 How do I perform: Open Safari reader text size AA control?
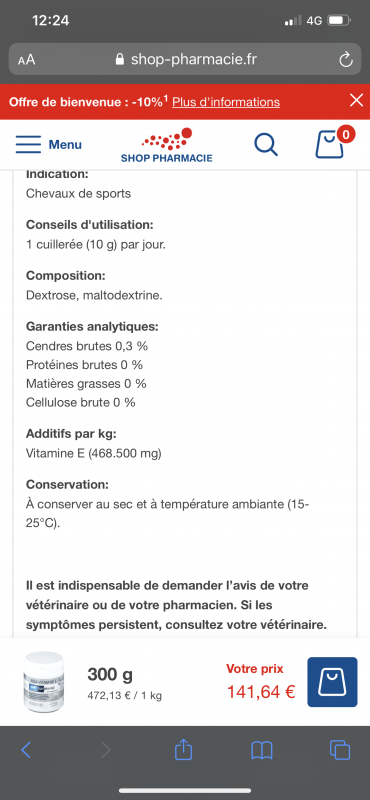(x=27, y=60)
